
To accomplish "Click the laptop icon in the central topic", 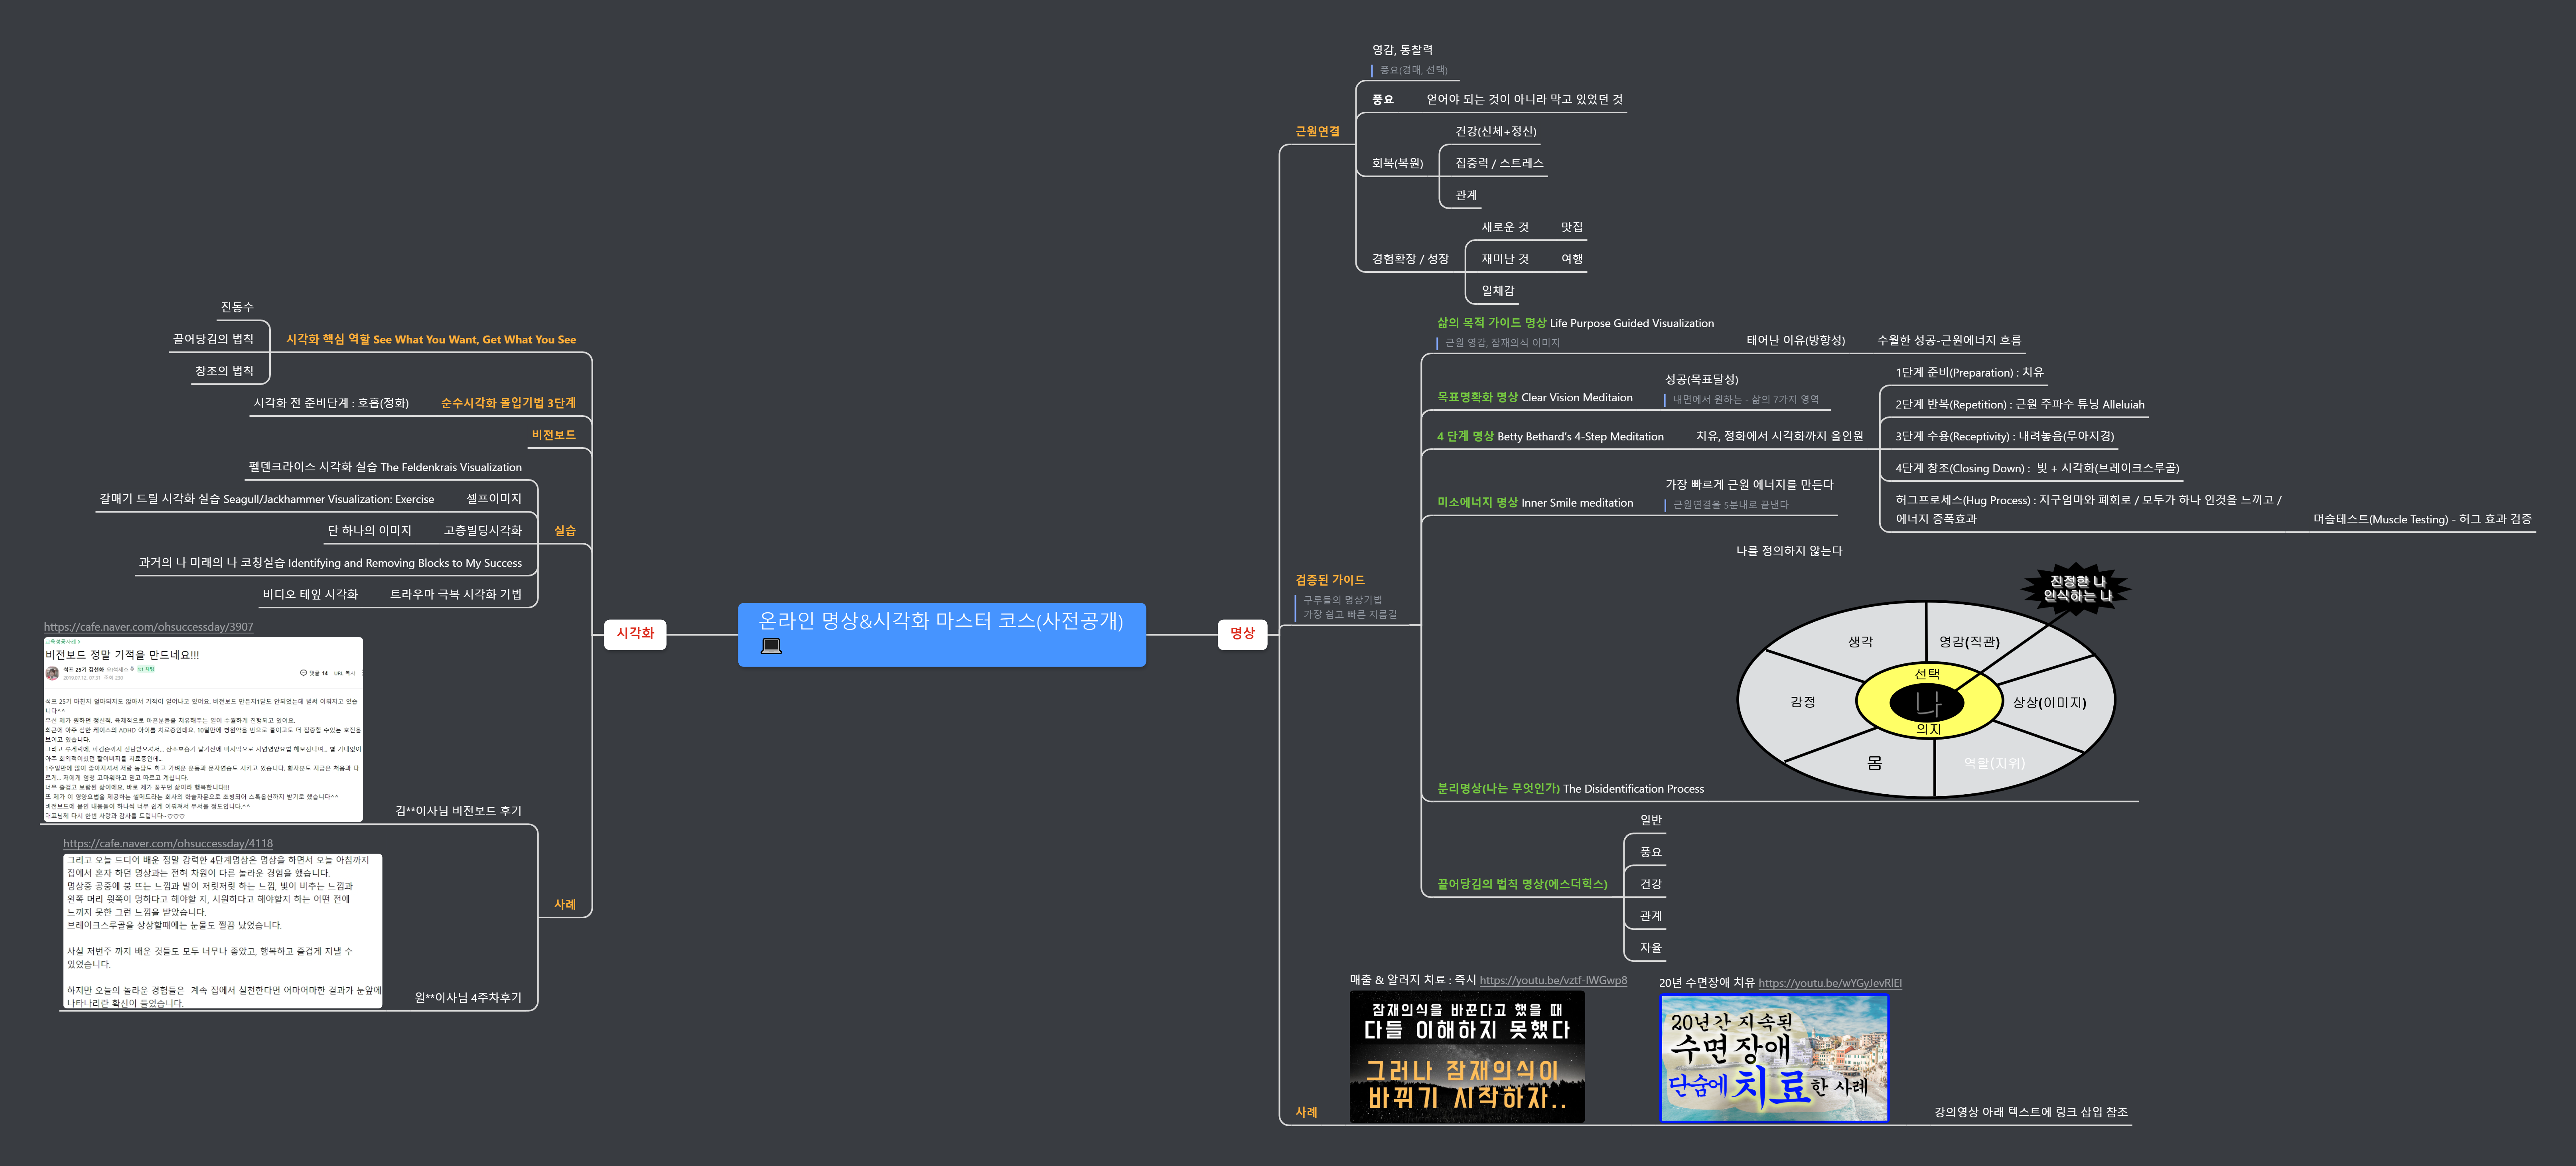I will [771, 646].
